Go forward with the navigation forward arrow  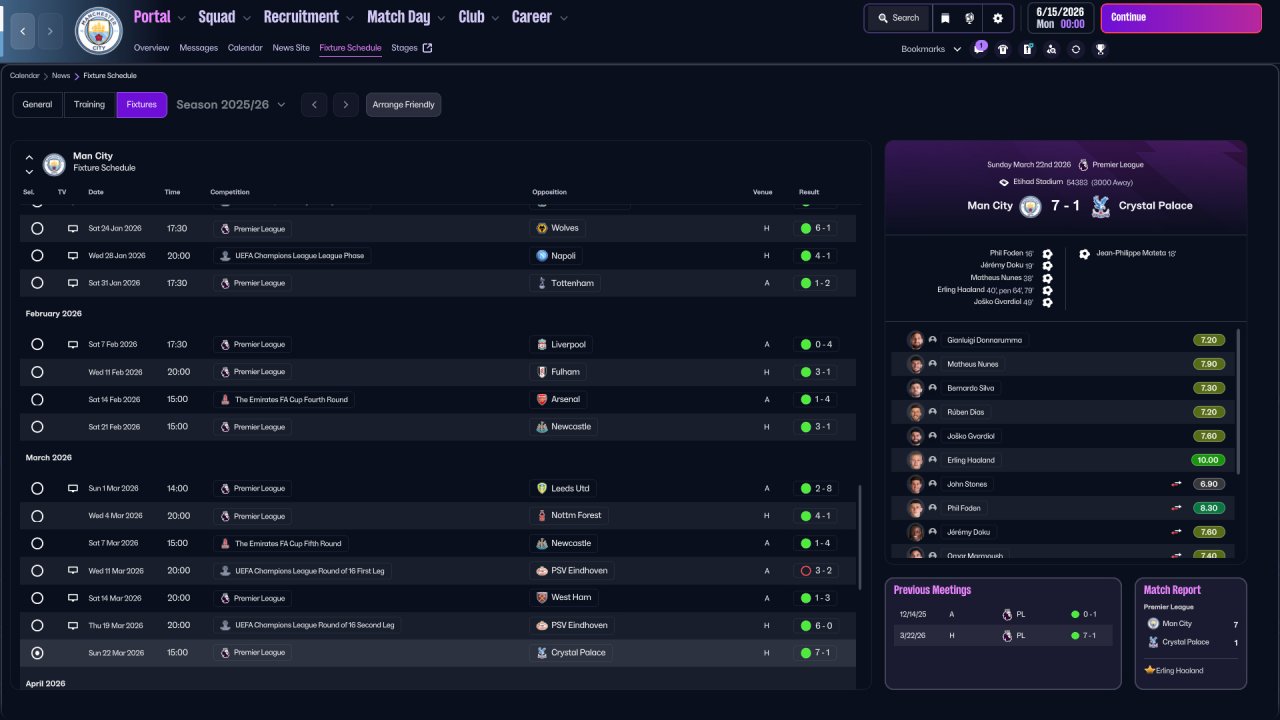[50, 31]
